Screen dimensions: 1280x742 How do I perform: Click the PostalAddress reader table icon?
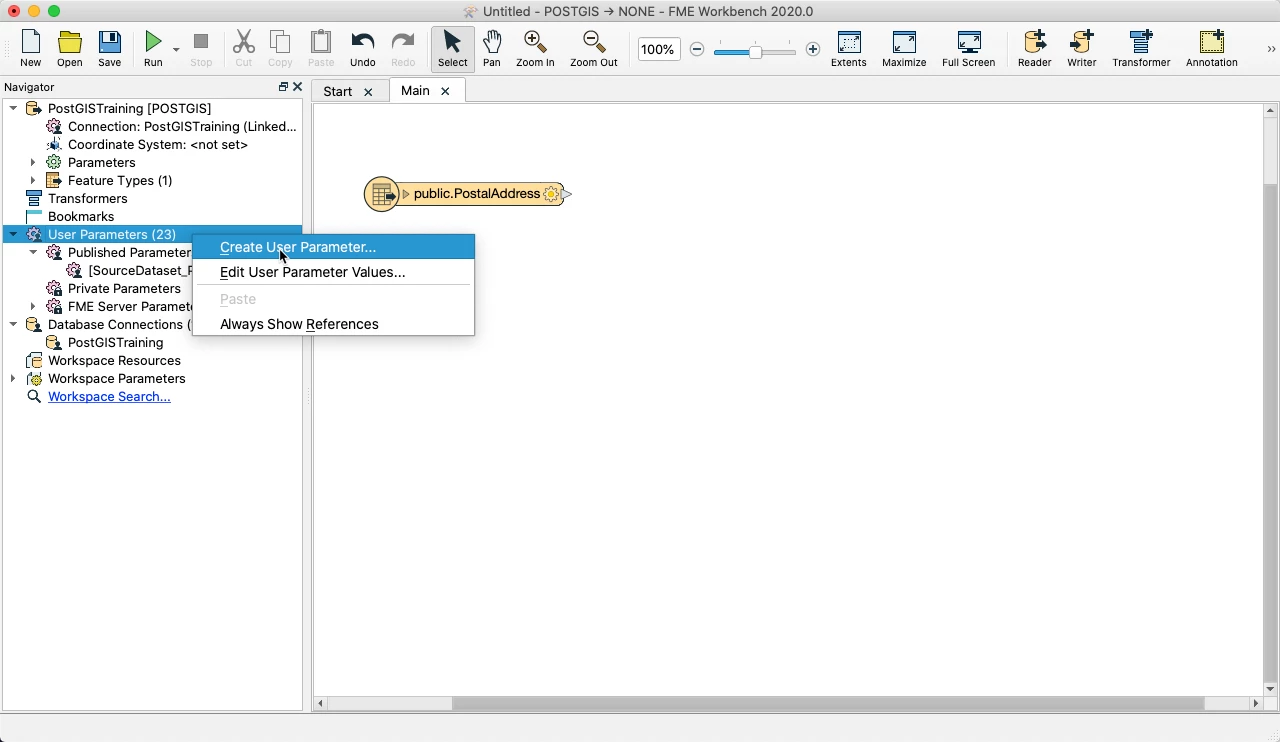tap(382, 194)
